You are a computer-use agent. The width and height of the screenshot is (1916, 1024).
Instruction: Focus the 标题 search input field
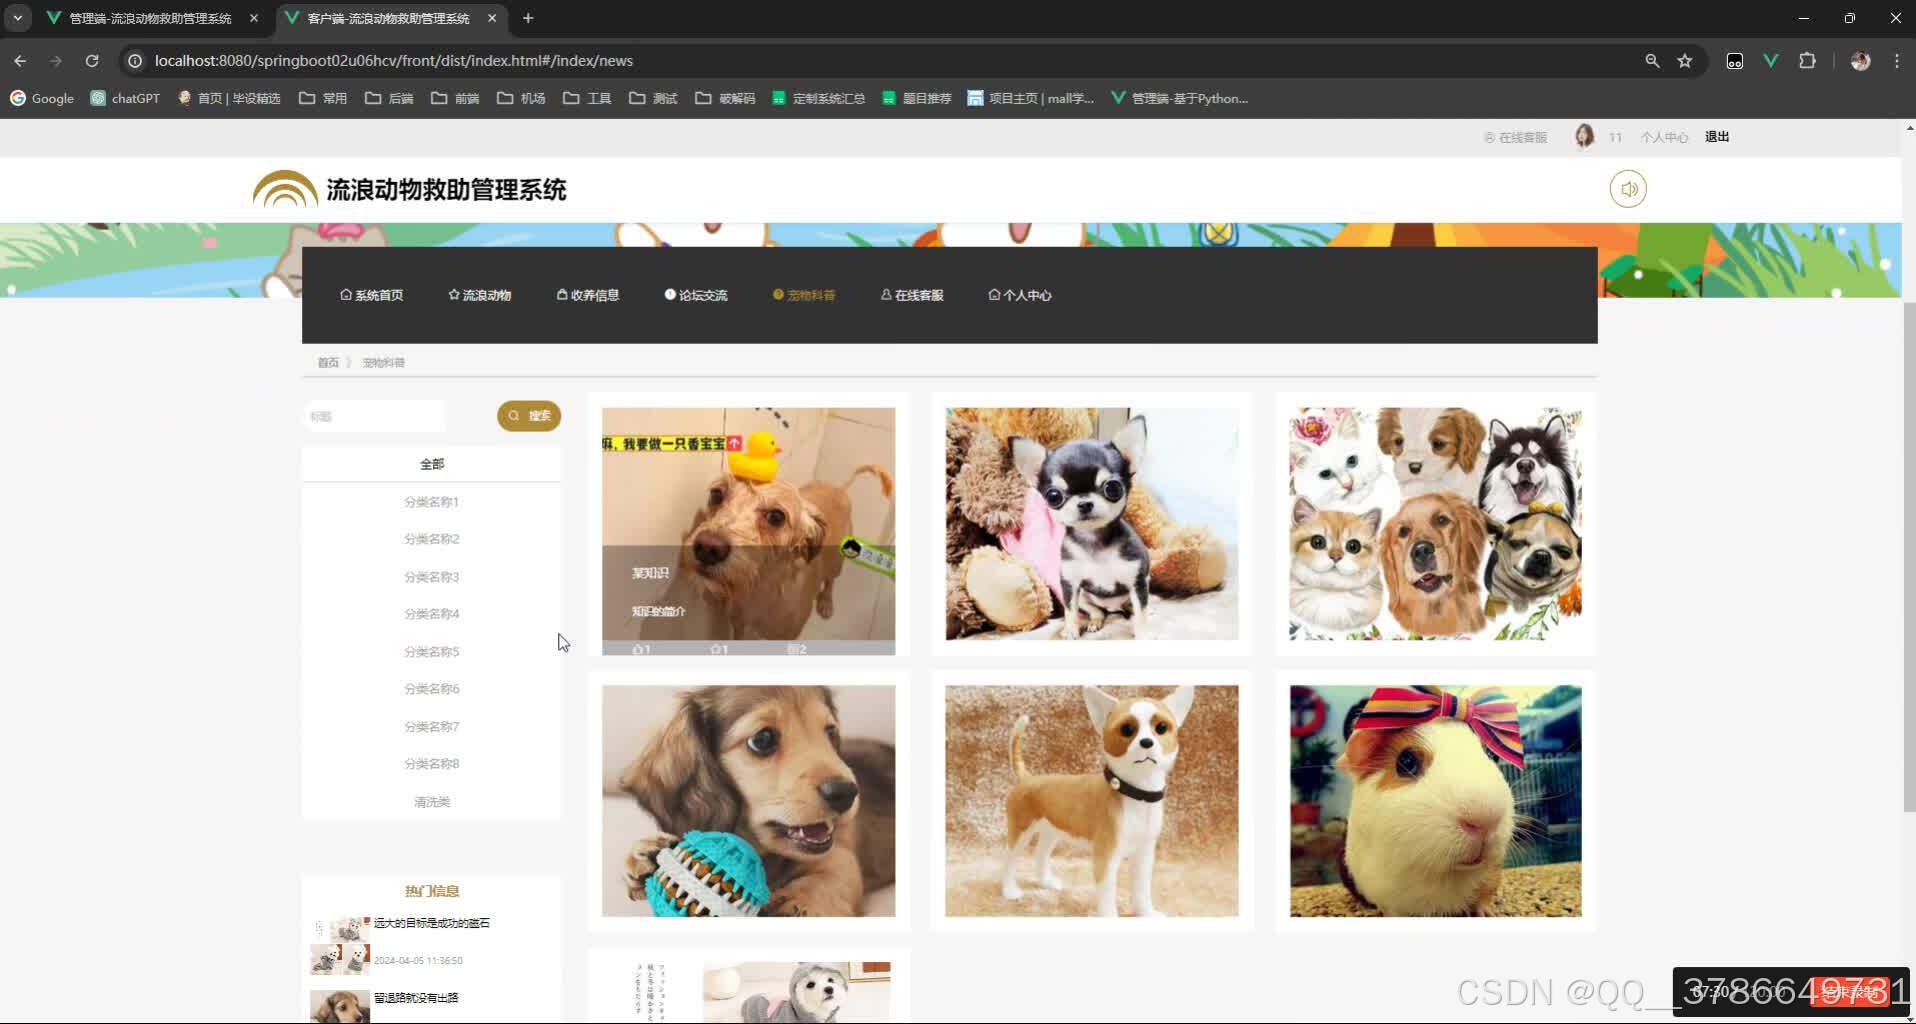tap(374, 416)
